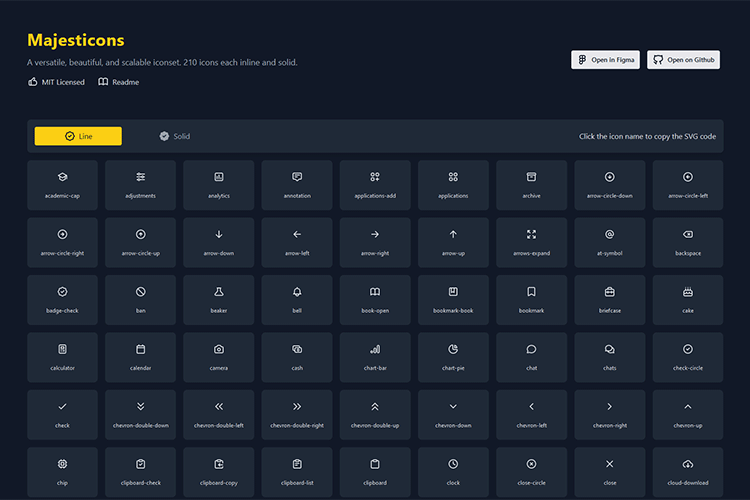Click the chevron-down icon tile
Image resolution: width=750 pixels, height=500 pixels.
click(x=453, y=414)
